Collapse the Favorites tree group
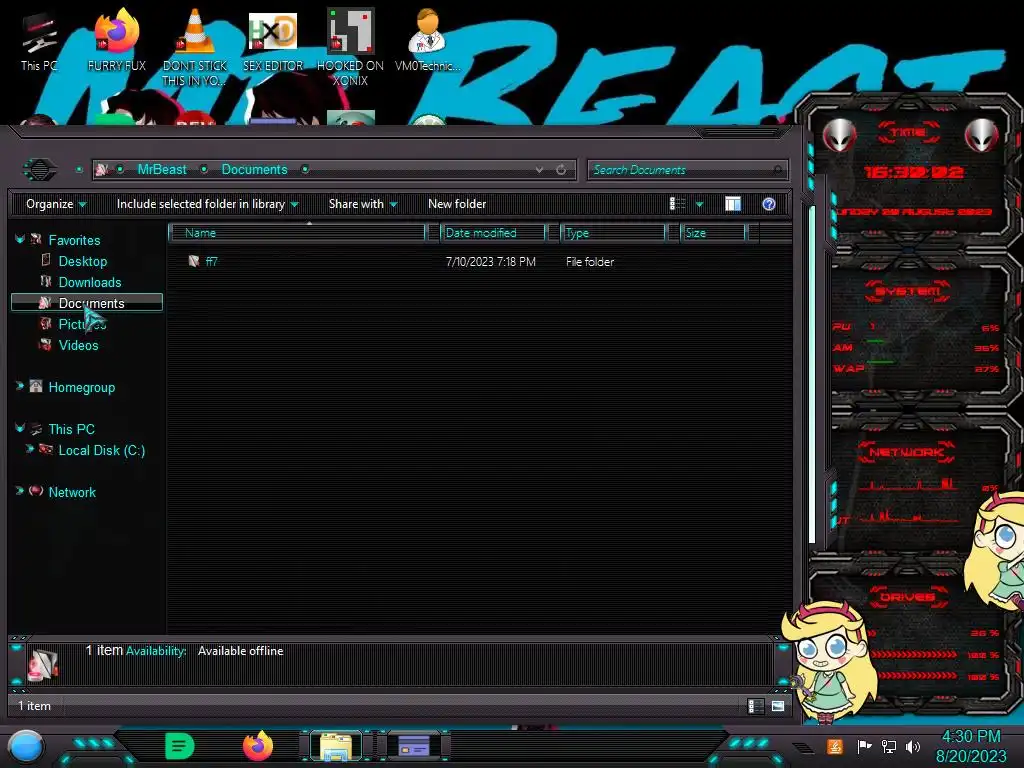 point(20,239)
